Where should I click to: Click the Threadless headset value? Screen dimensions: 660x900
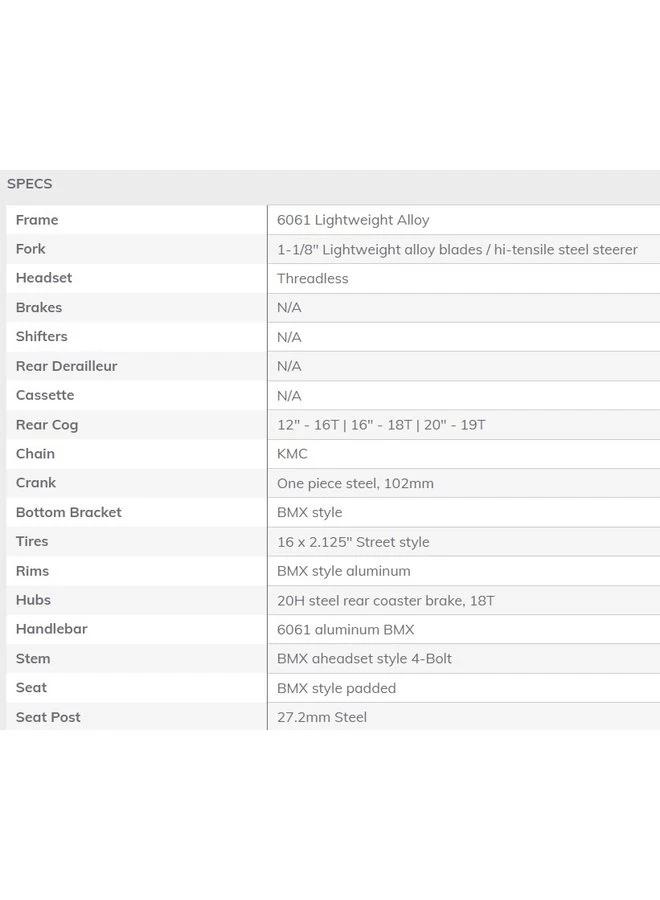[313, 279]
